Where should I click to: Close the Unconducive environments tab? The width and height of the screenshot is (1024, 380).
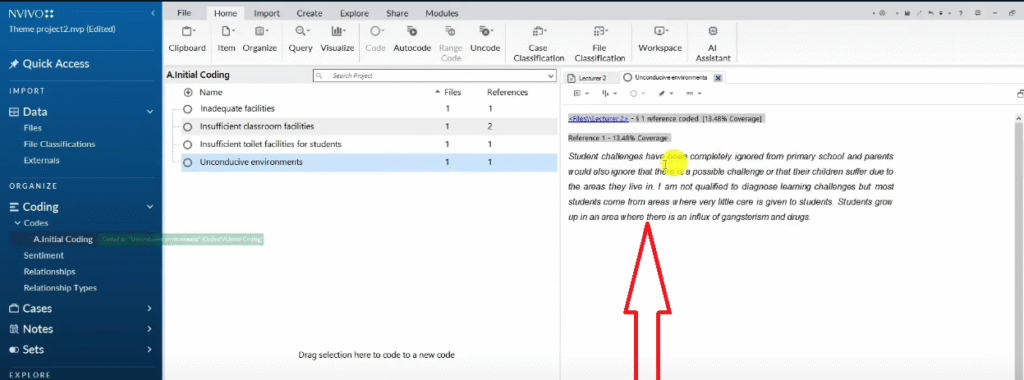[718, 78]
